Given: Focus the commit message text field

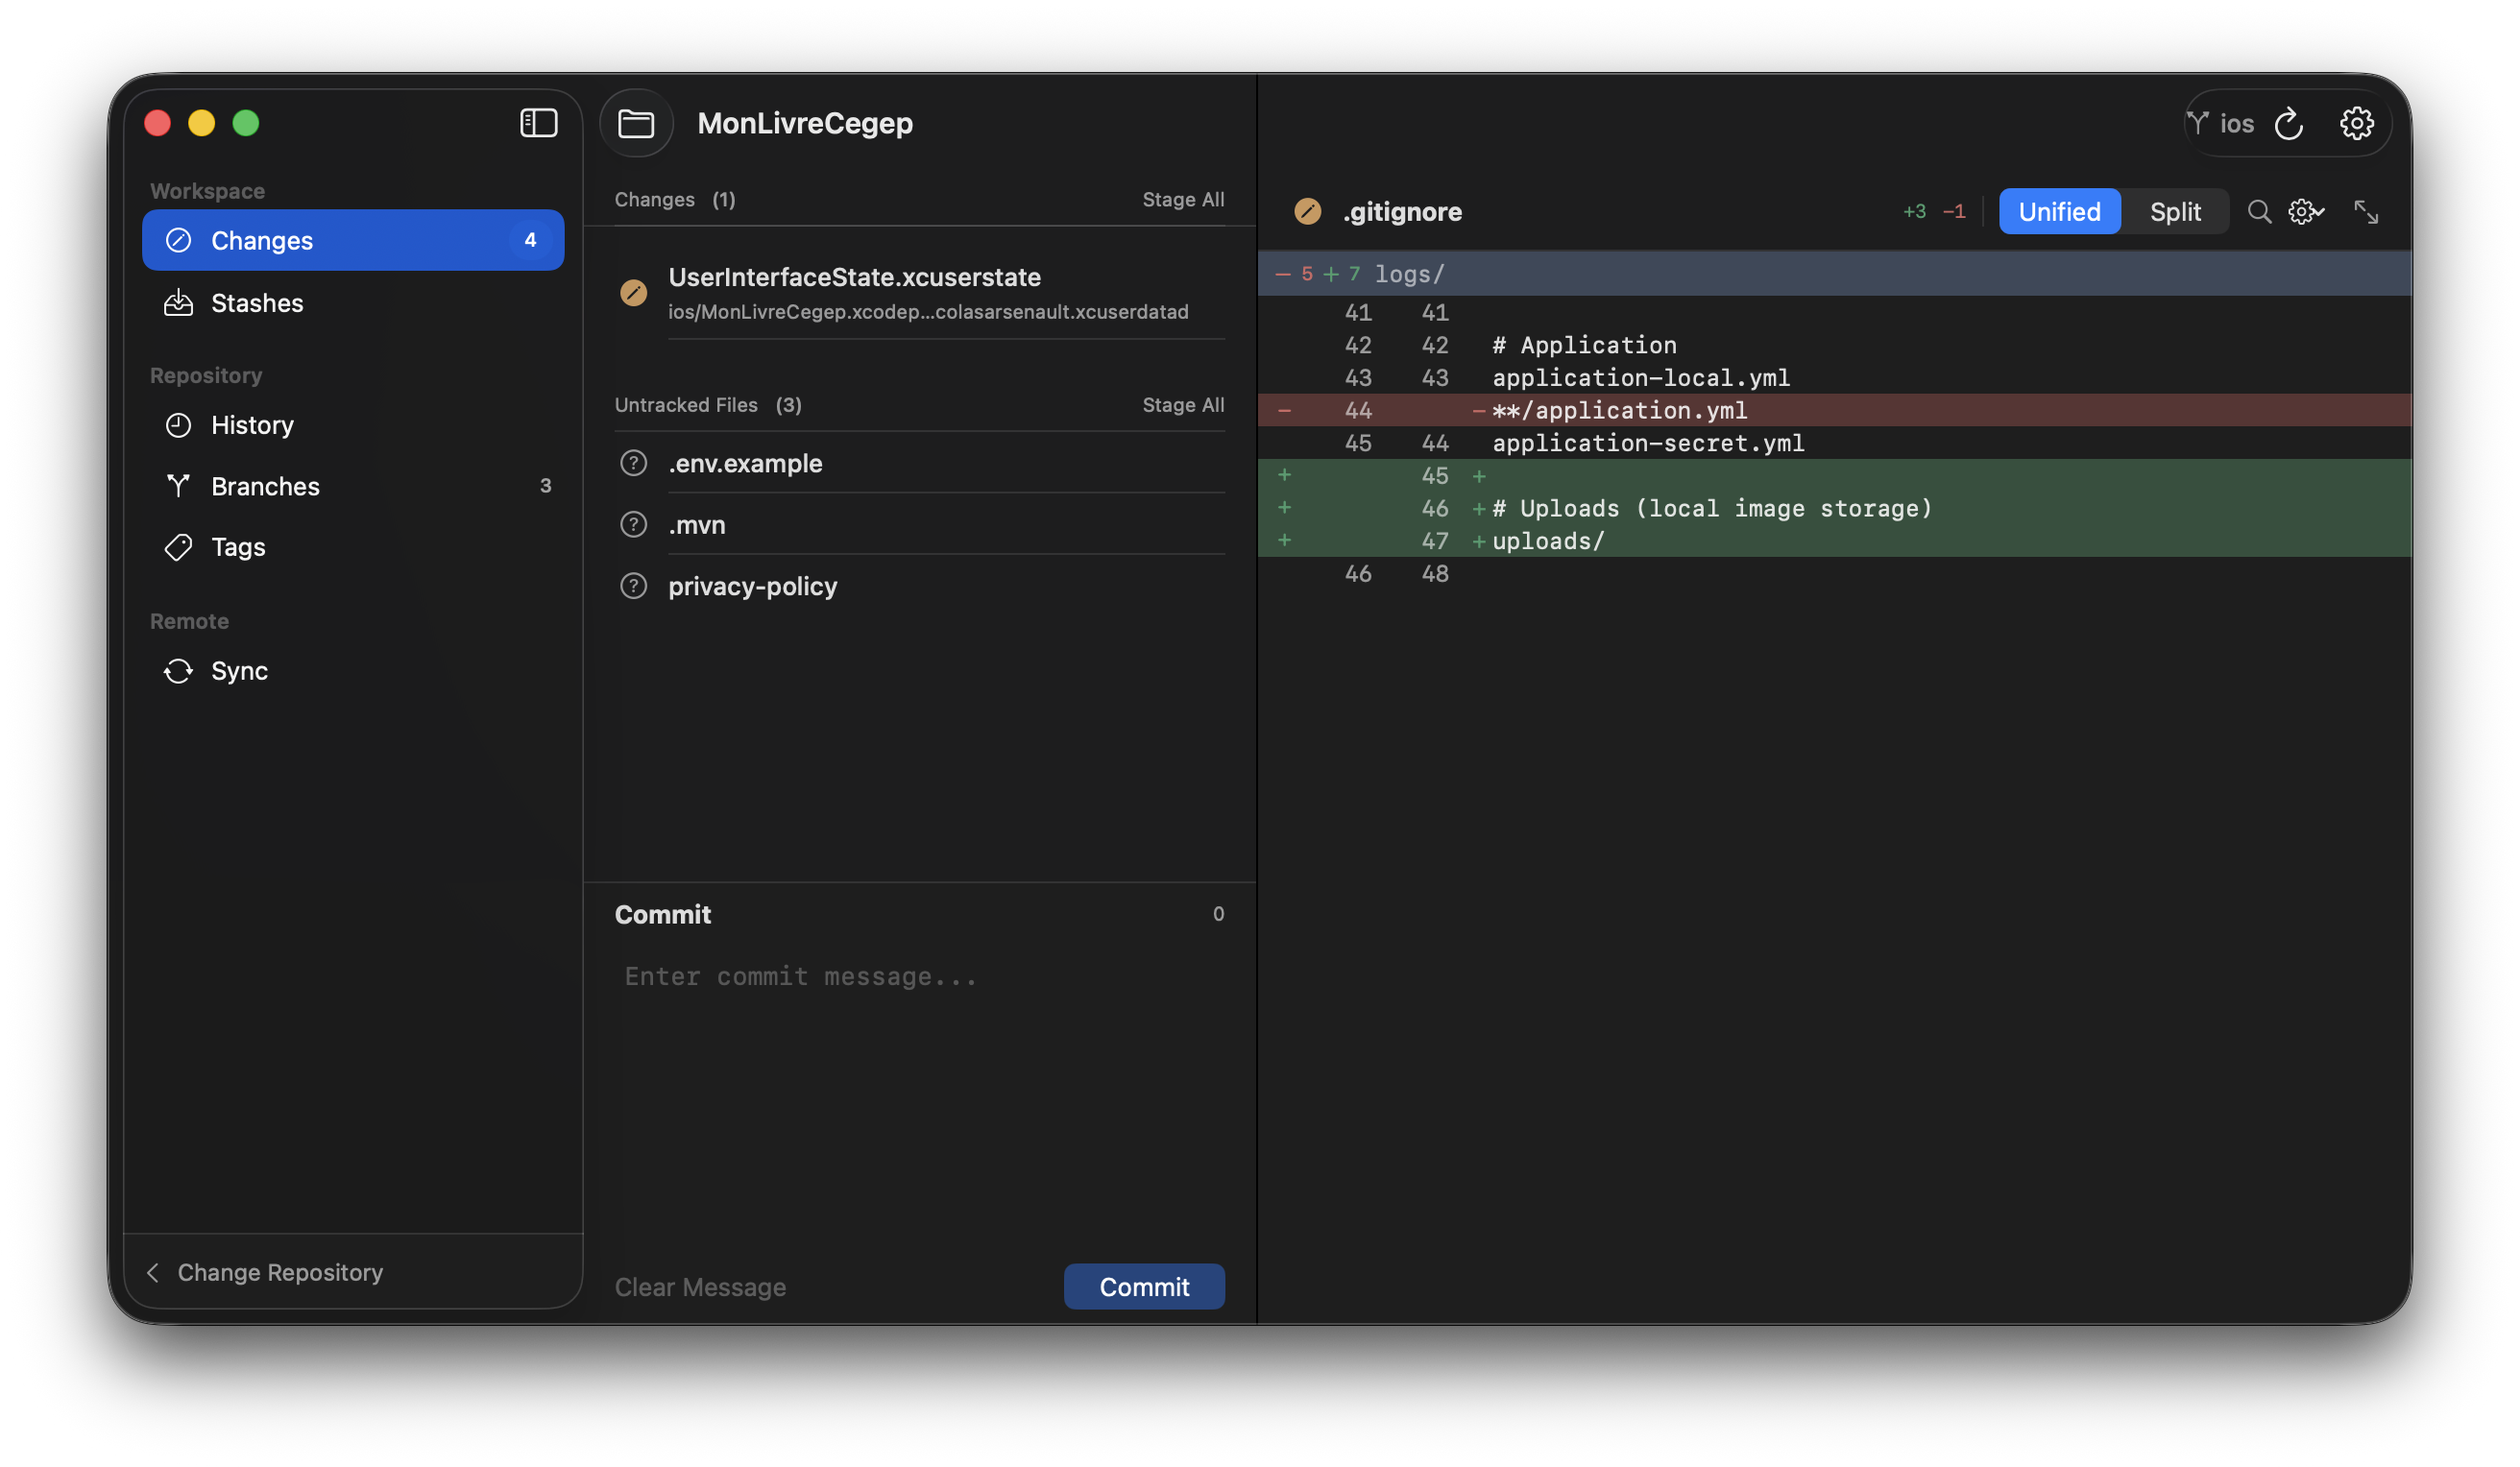Looking at the screenshot, I should [x=920, y=1095].
